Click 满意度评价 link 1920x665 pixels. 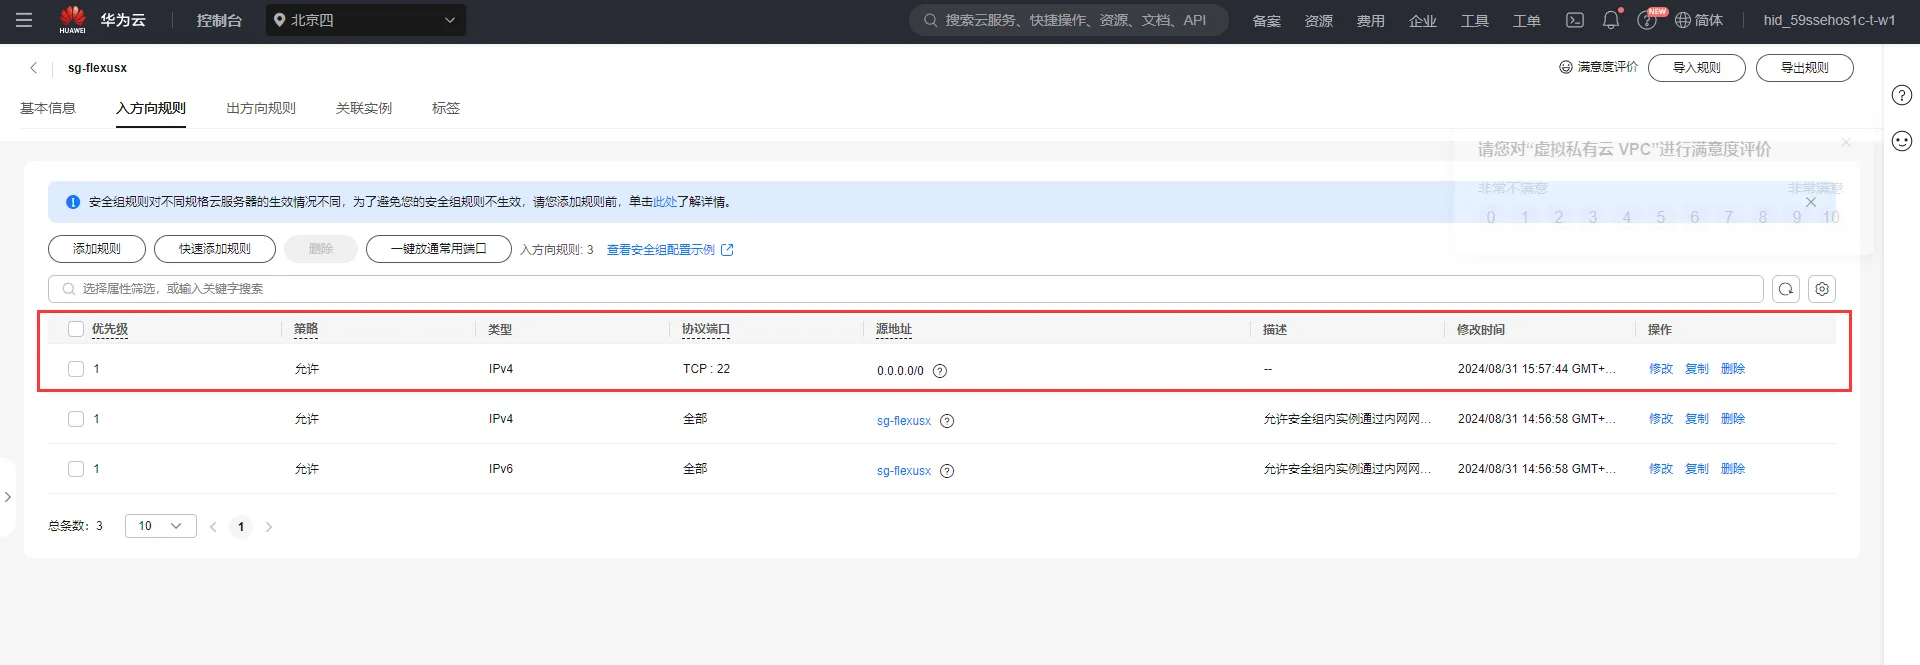1608,67
